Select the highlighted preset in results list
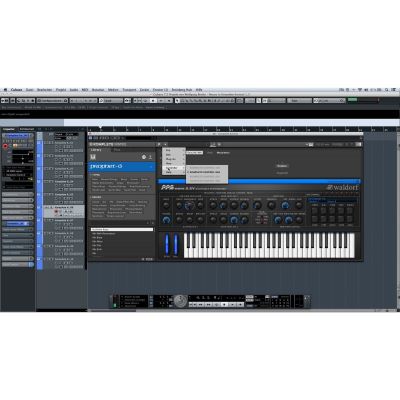This screenshot has height=400, width=400. (122, 230)
